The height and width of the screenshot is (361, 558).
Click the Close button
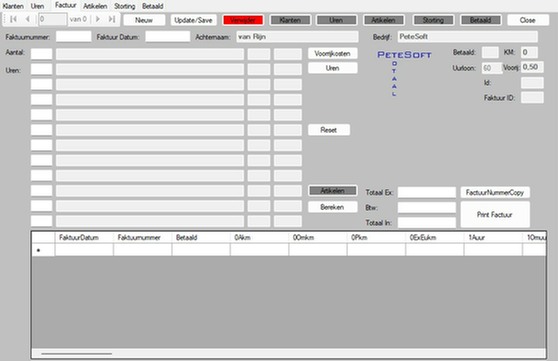[527, 20]
